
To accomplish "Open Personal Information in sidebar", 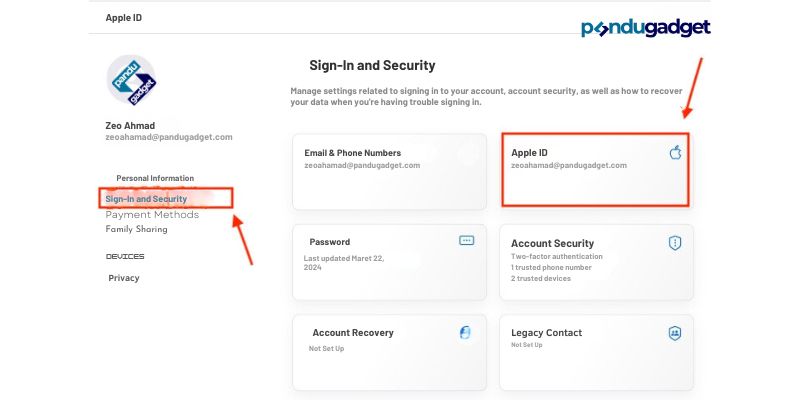I will 155,178.
